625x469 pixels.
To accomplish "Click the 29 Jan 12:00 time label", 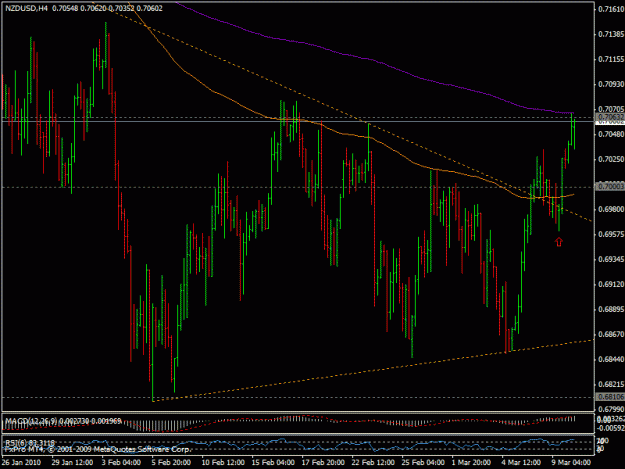I will click(x=72, y=462).
